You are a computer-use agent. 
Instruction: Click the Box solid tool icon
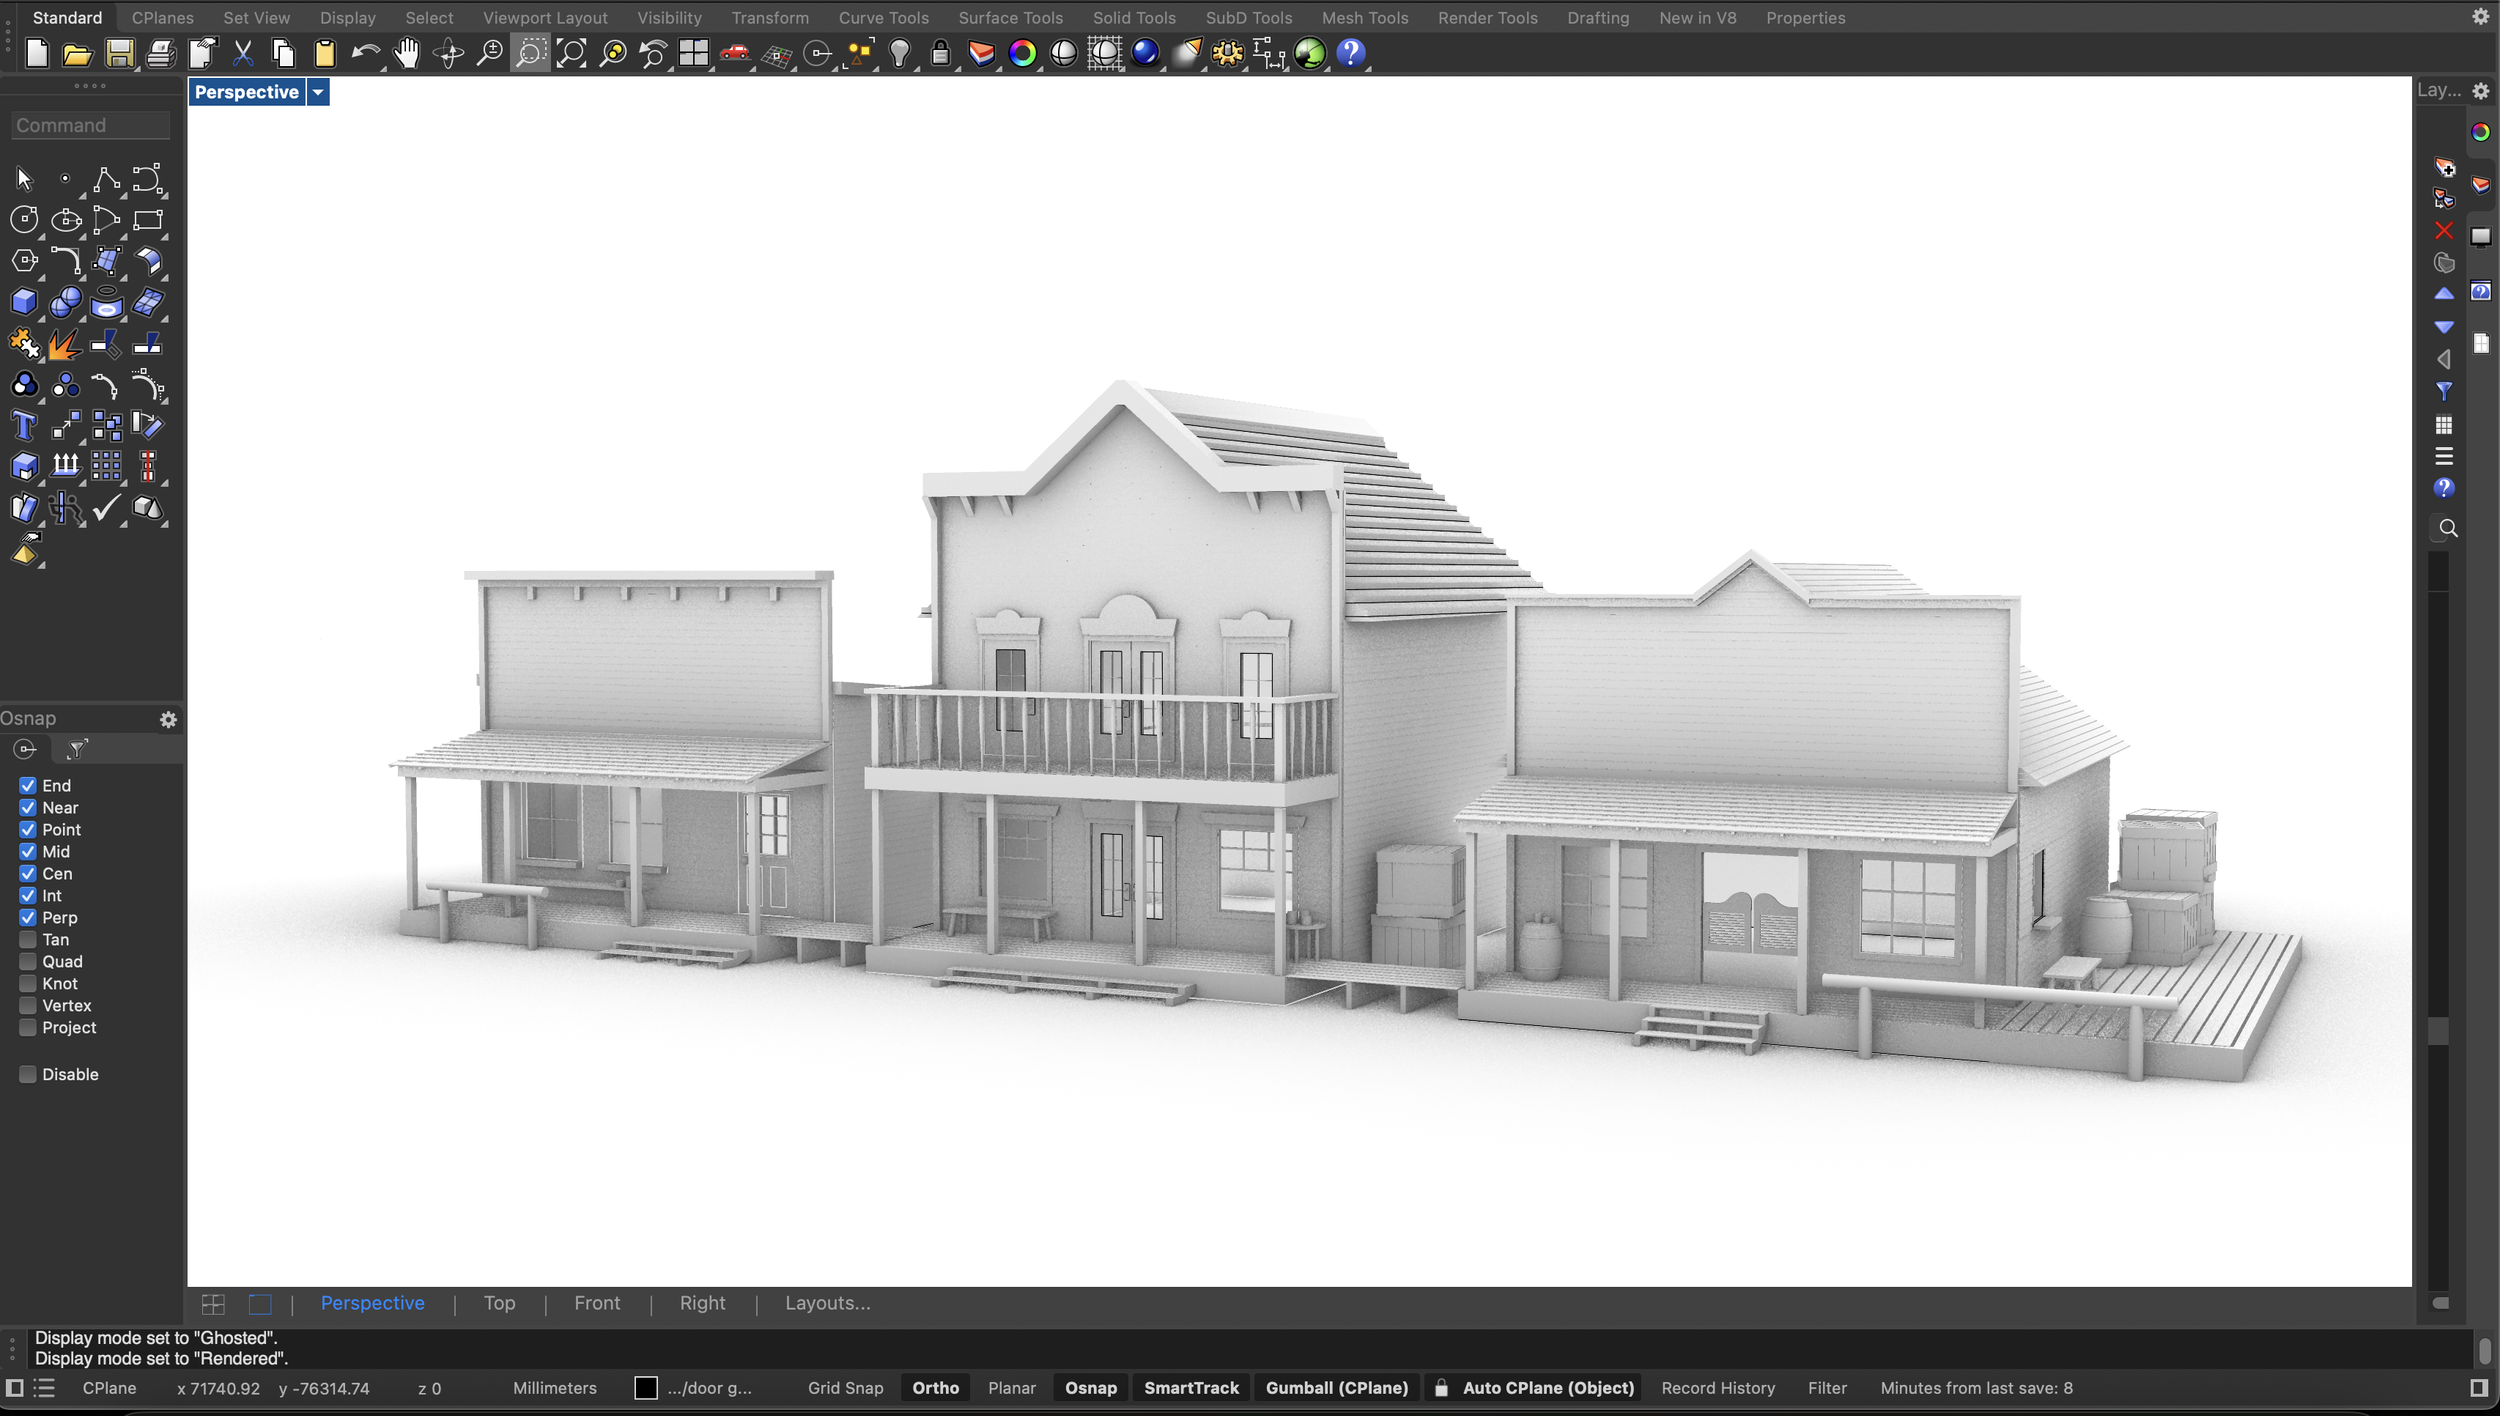click(x=24, y=302)
